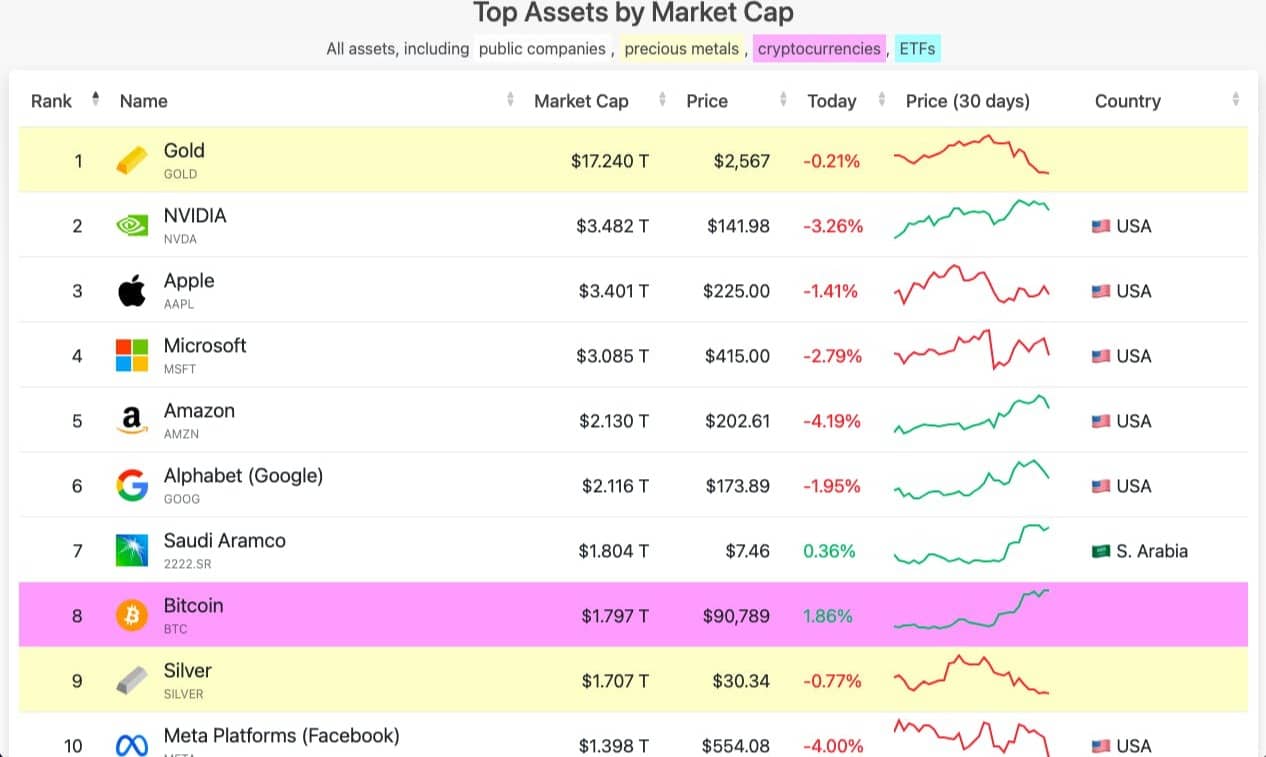Click the USA flag in Apple row

1101,291
